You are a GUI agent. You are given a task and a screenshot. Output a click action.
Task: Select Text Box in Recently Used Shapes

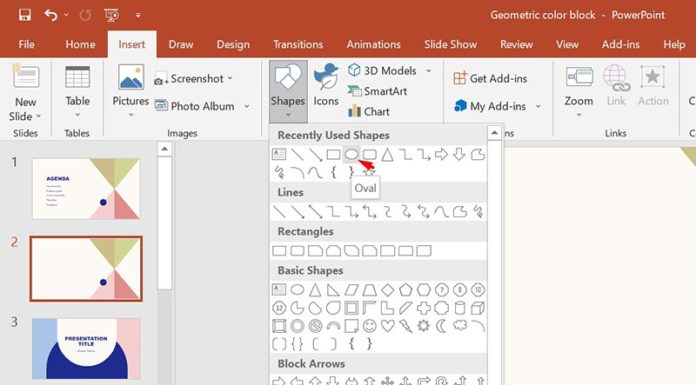point(279,155)
